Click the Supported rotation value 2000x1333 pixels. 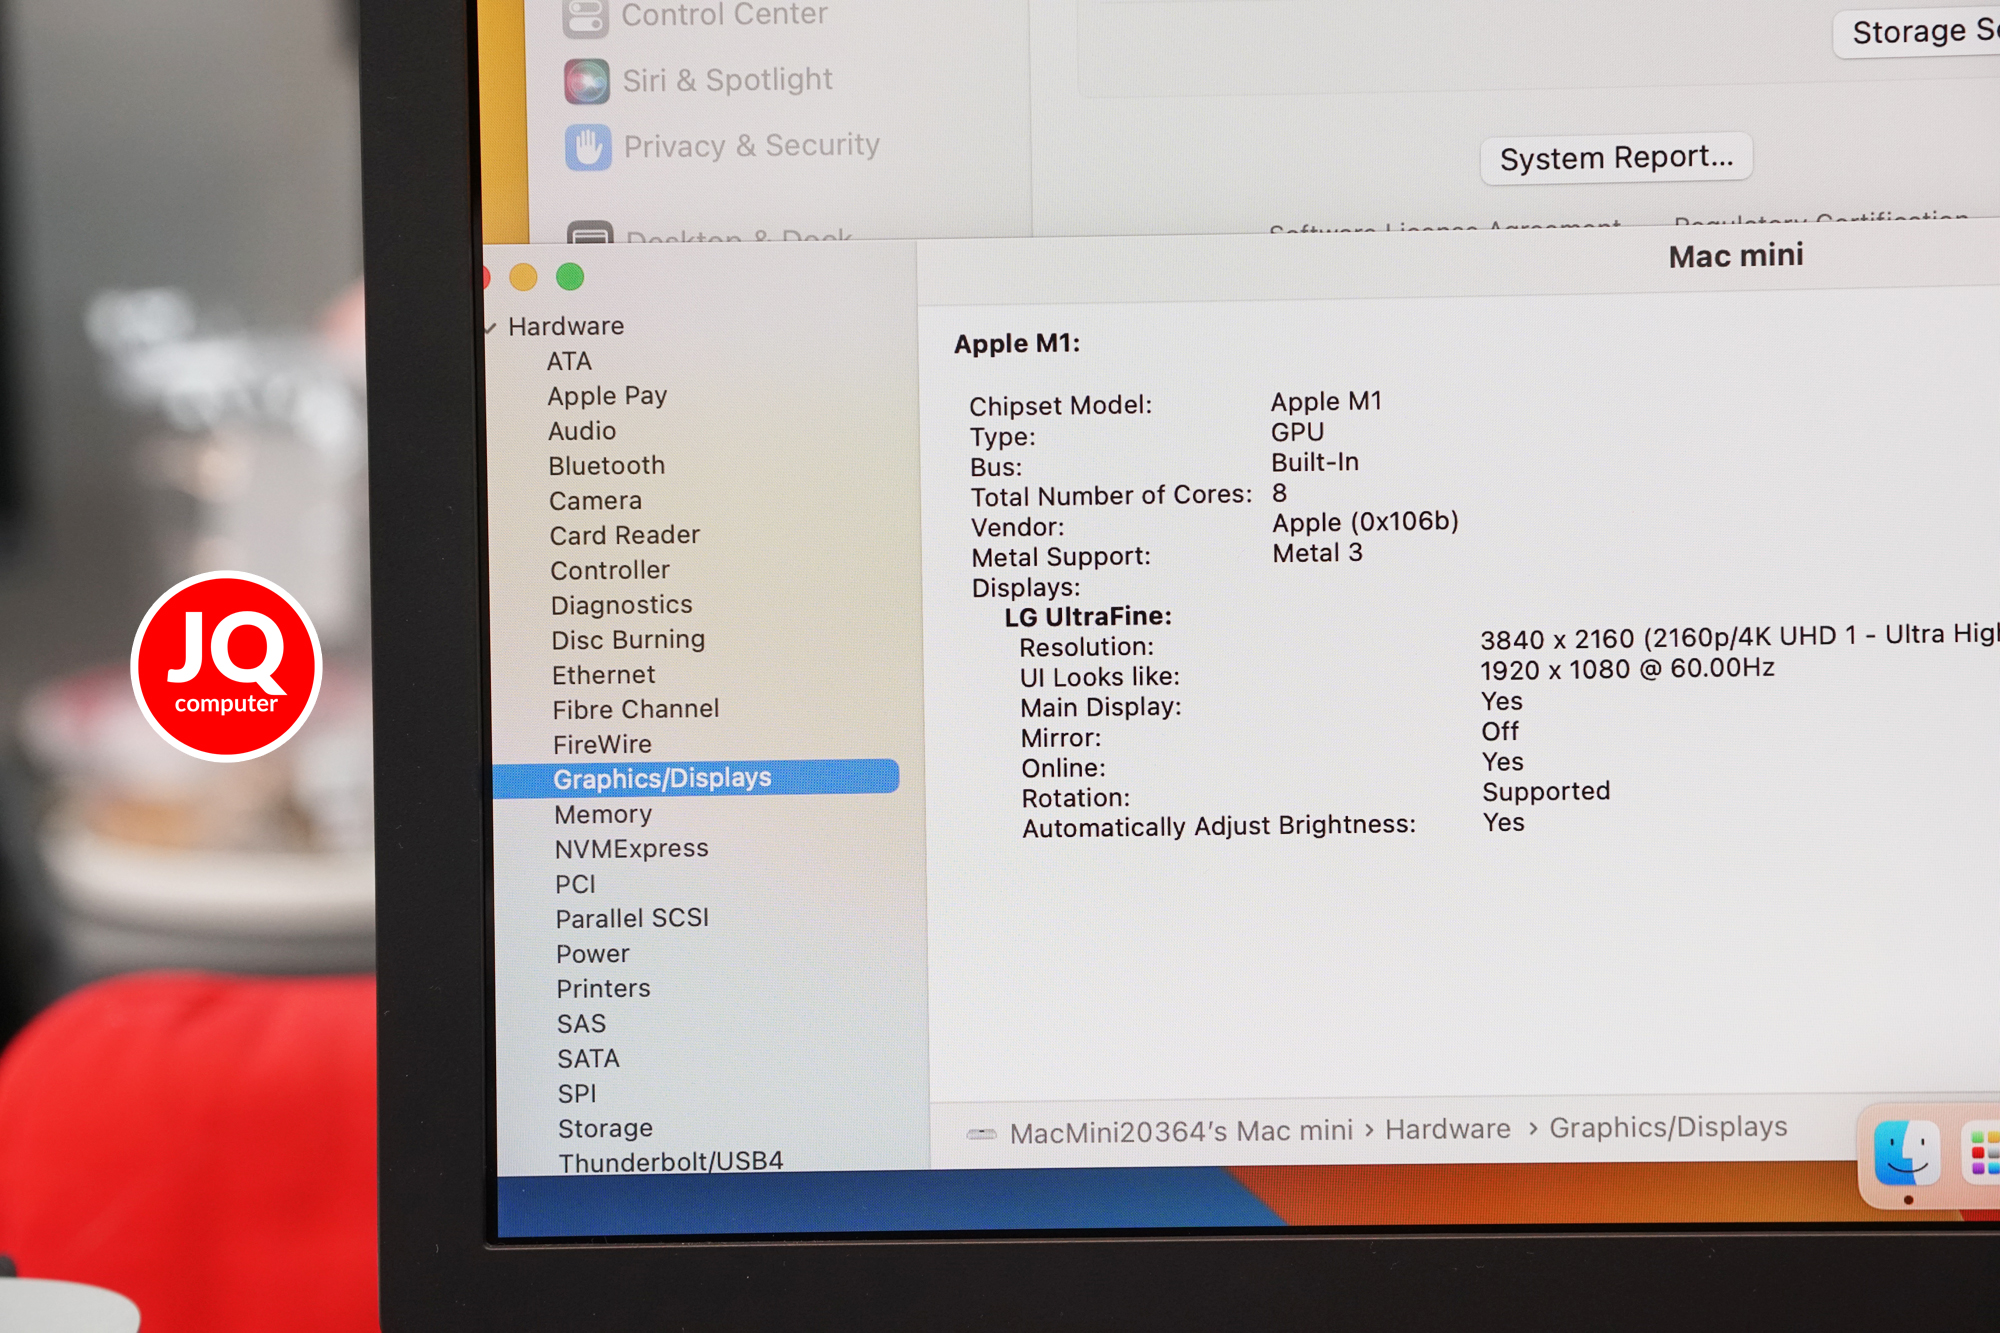[x=1546, y=792]
